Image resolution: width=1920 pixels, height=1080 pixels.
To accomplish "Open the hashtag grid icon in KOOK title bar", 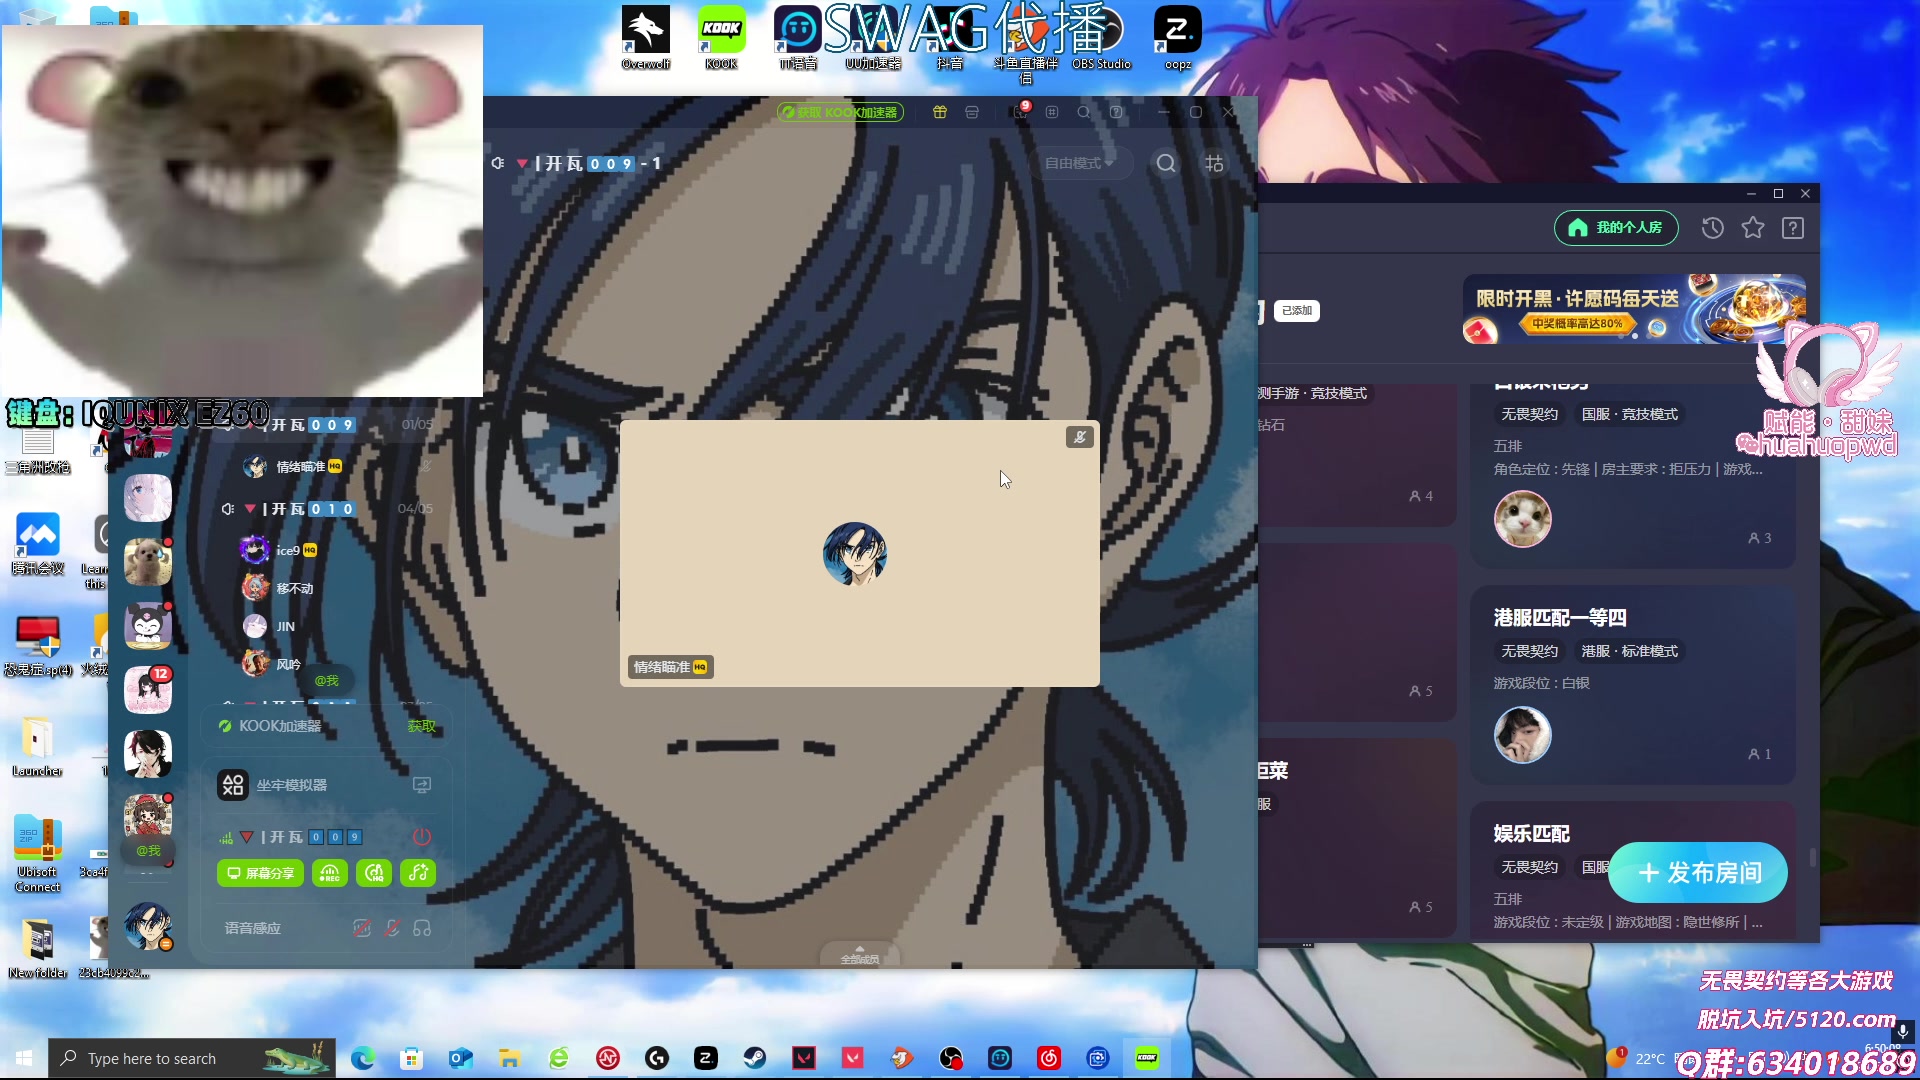I will click(1052, 112).
